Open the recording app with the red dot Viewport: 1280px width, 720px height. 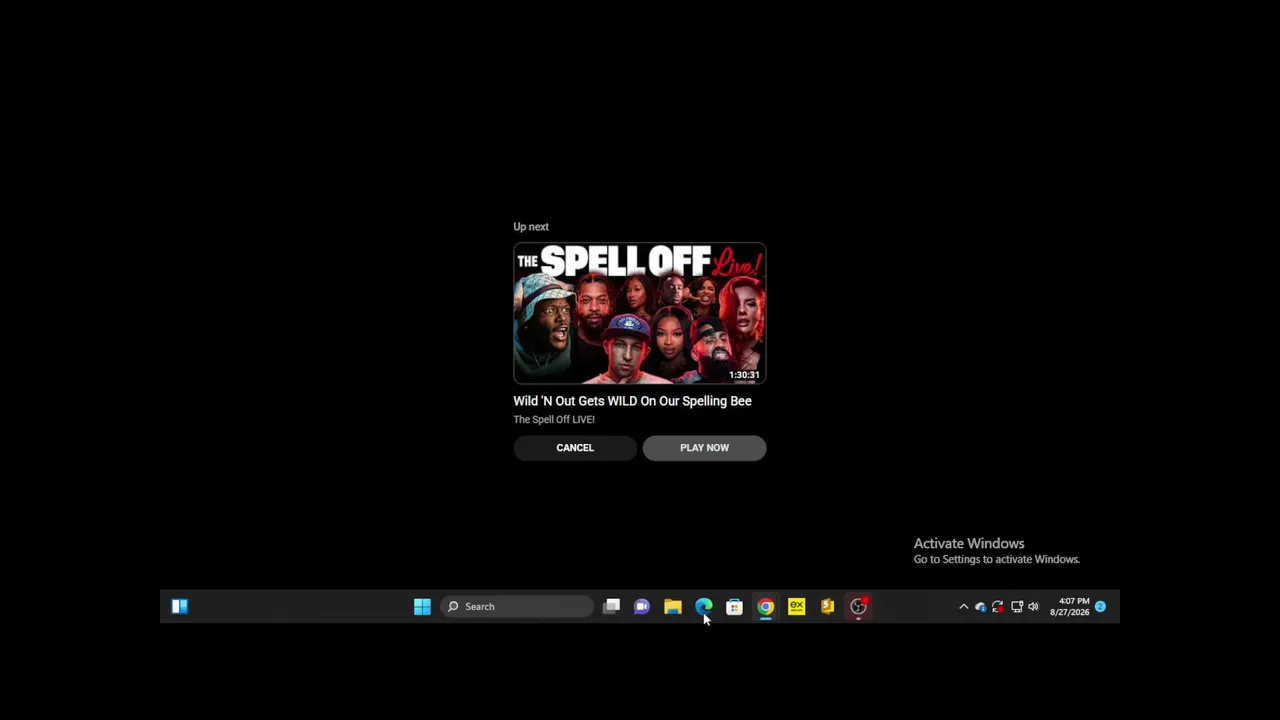click(x=858, y=606)
